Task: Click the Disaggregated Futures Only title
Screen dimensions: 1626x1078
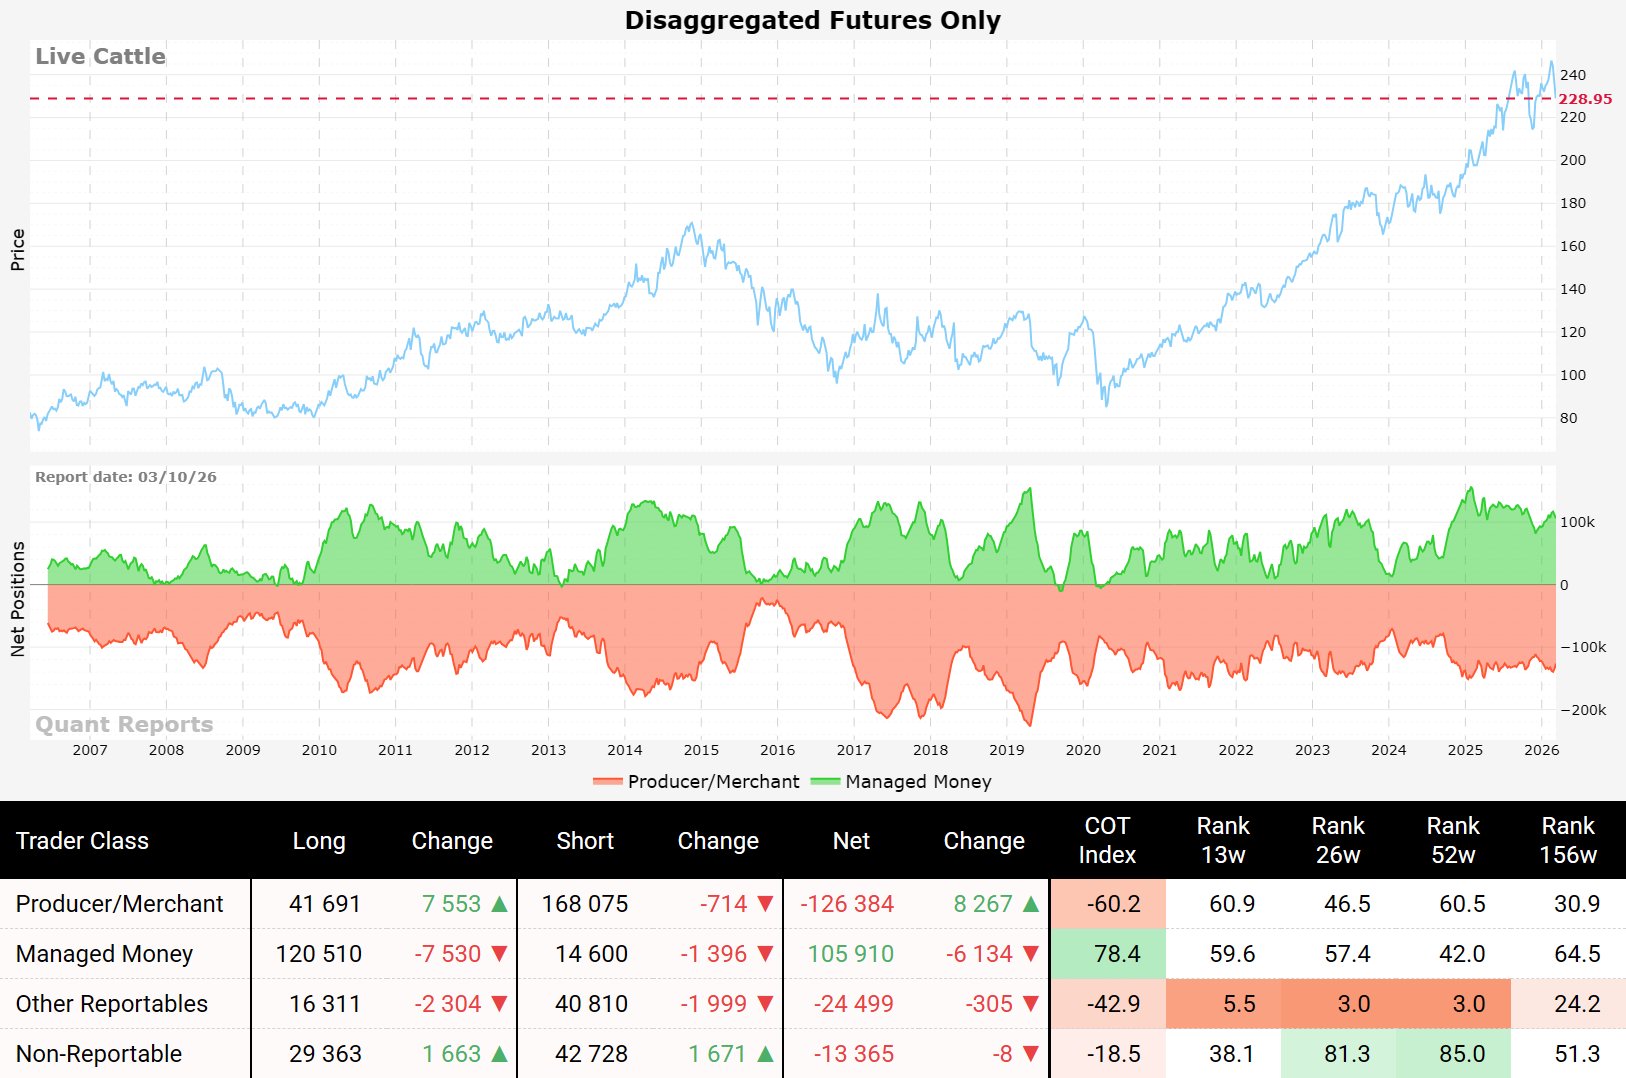Action: point(813,20)
